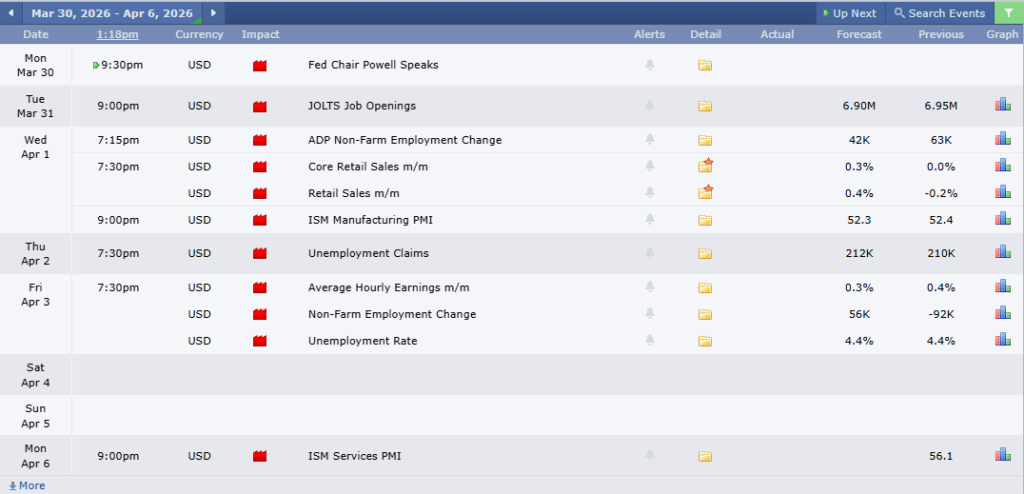Go to previous week using left arrow

pyautogui.click(x=11, y=13)
